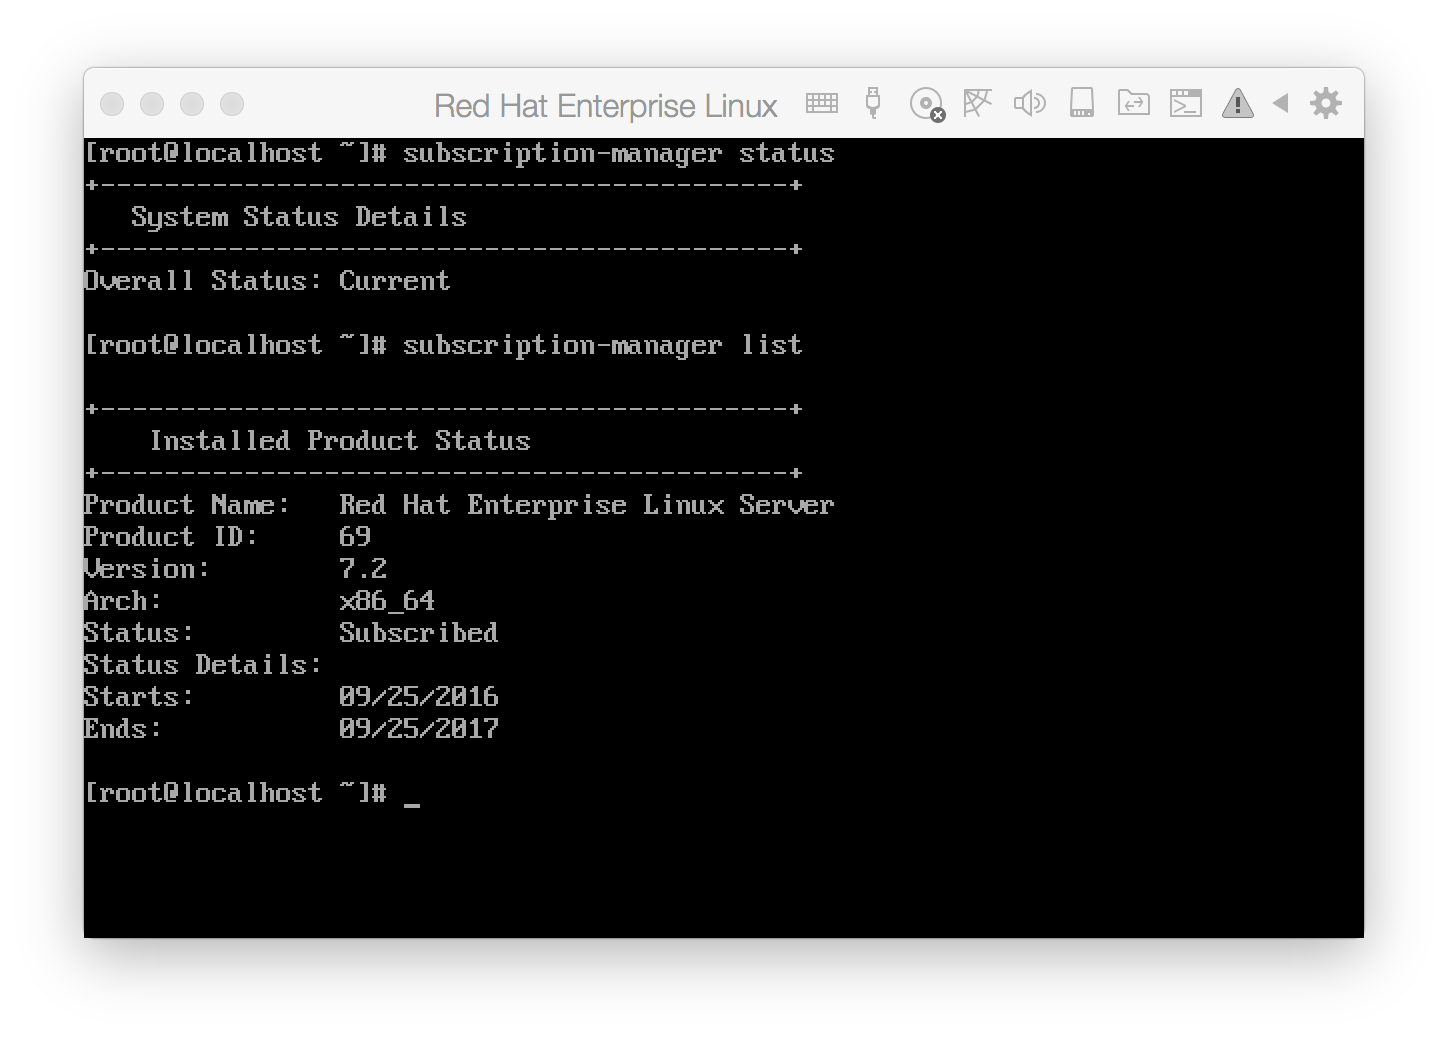This screenshot has width=1448, height=1038.
Task: Click the 'Installed Product Status' heading
Action: (340, 441)
